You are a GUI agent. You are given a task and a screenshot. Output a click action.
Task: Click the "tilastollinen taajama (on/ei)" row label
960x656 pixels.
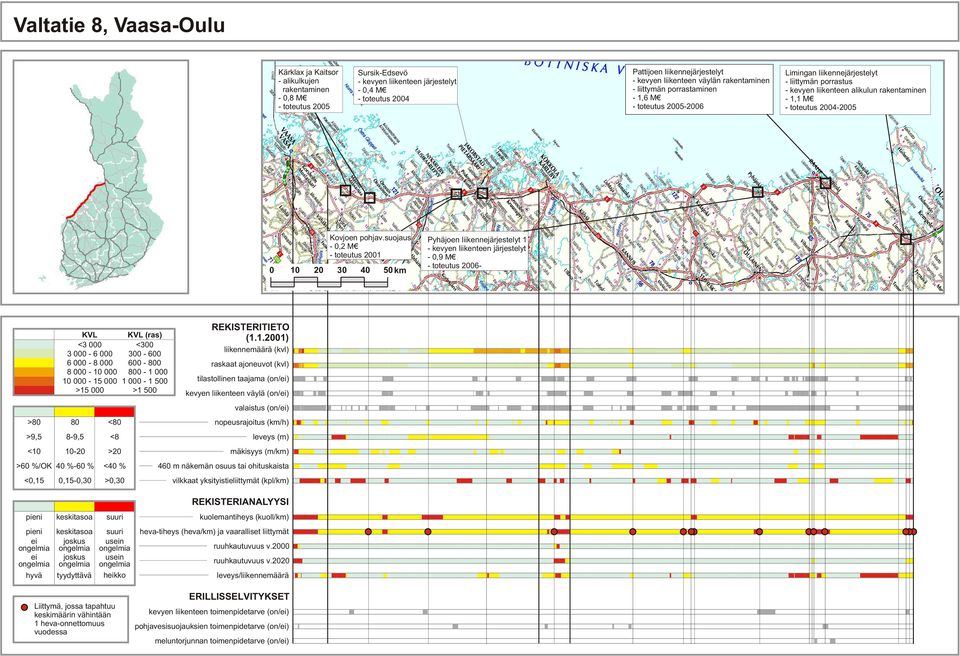pyautogui.click(x=243, y=379)
